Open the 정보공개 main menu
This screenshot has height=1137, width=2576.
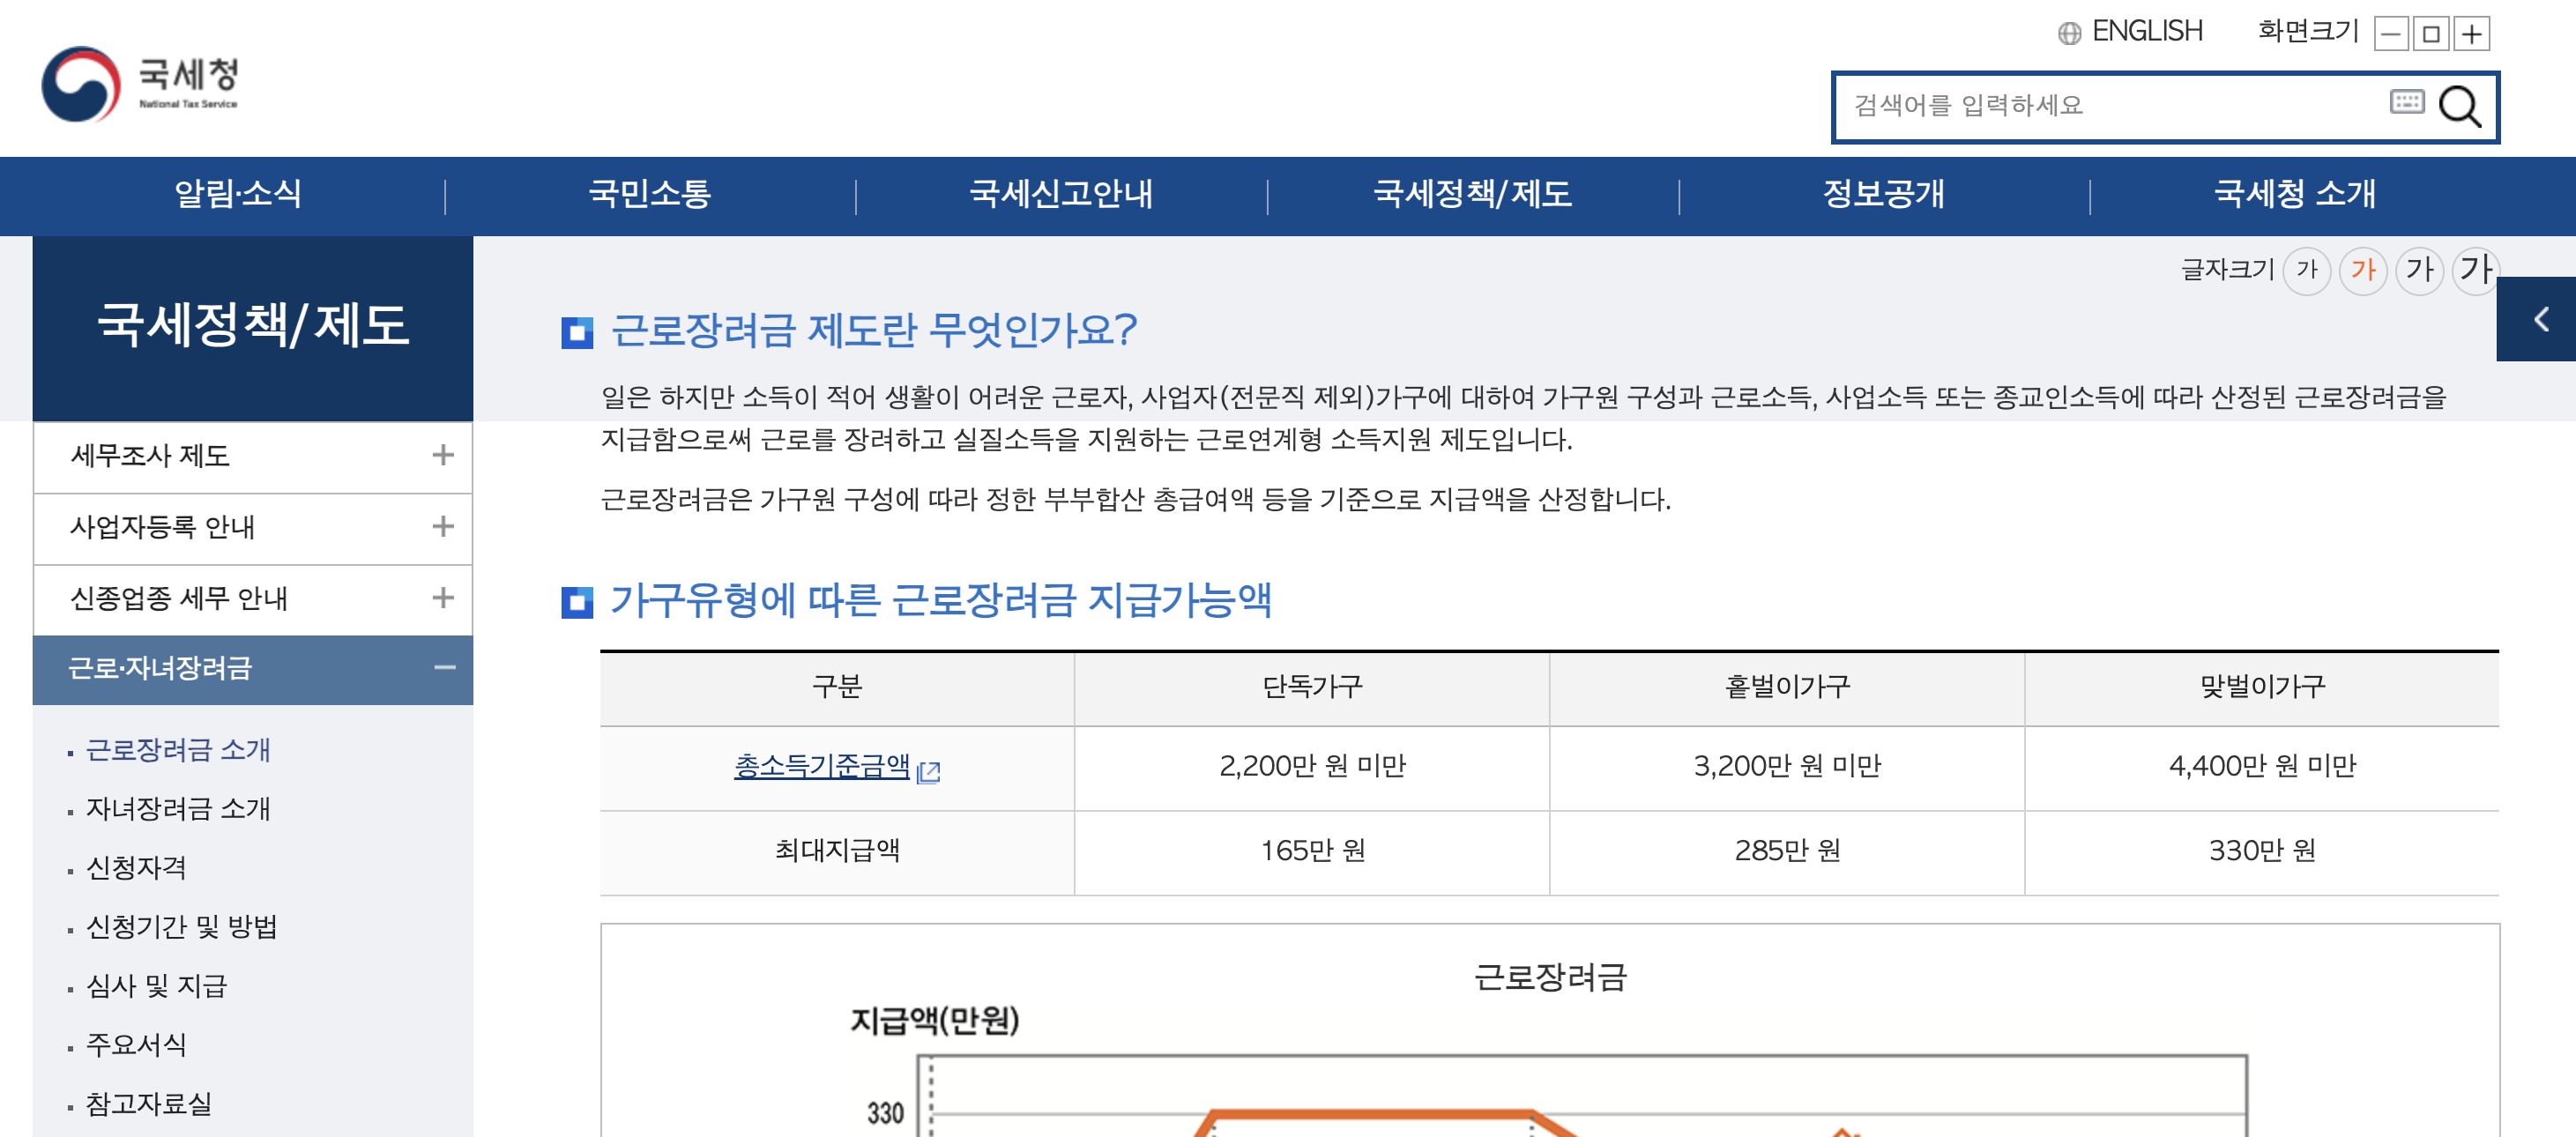coord(1883,194)
